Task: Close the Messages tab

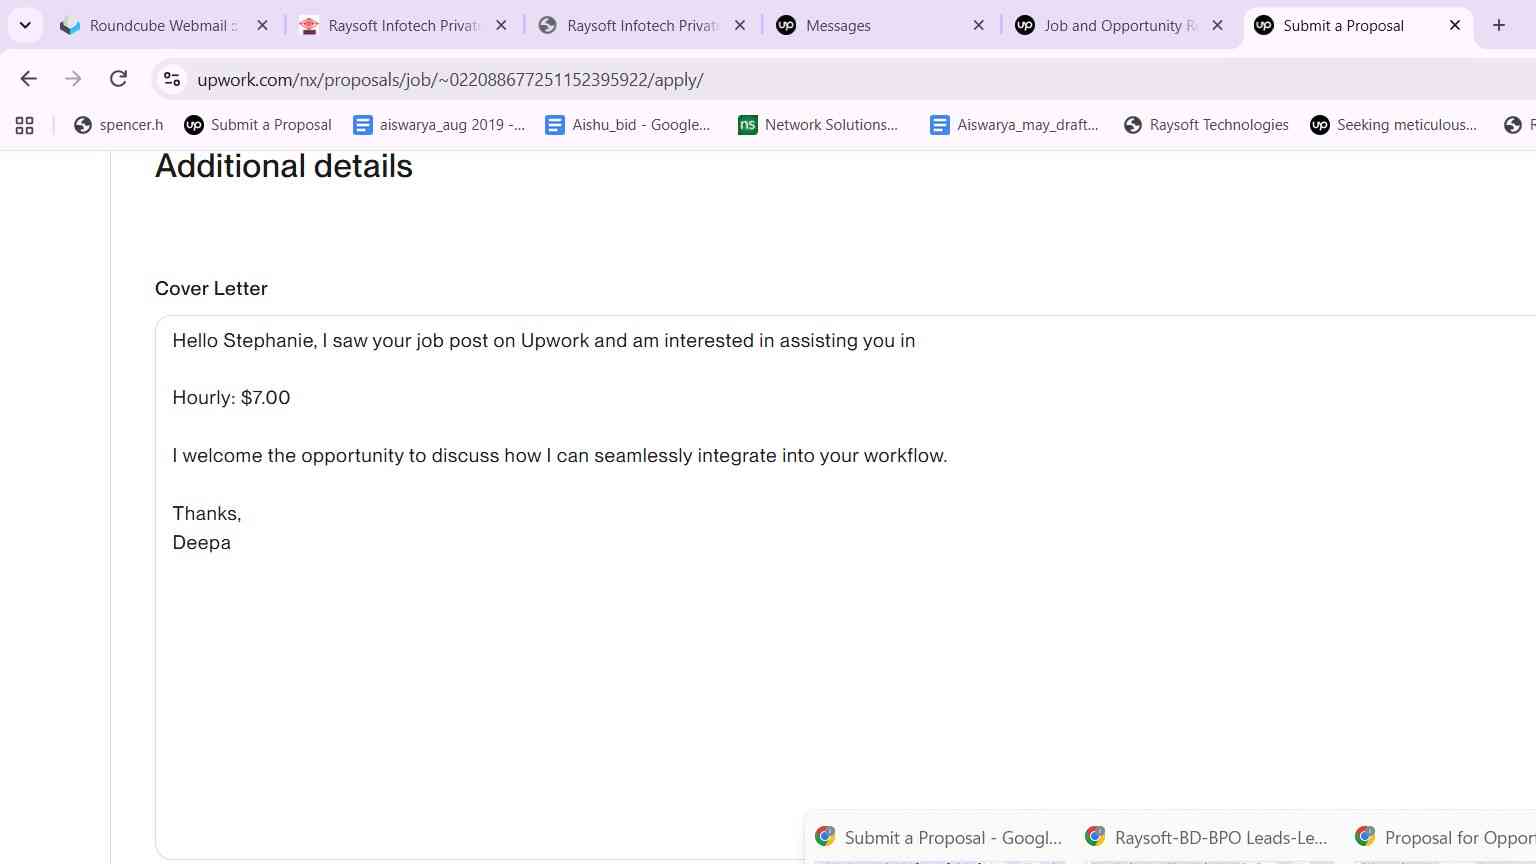Action: coord(978,26)
